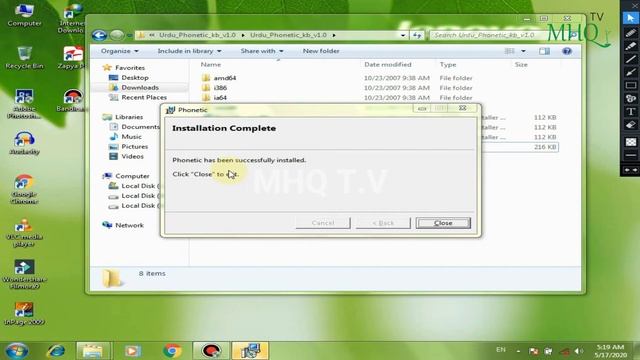Click the installer taskbar button
The width and height of the screenshot is (640, 360).
point(250,351)
